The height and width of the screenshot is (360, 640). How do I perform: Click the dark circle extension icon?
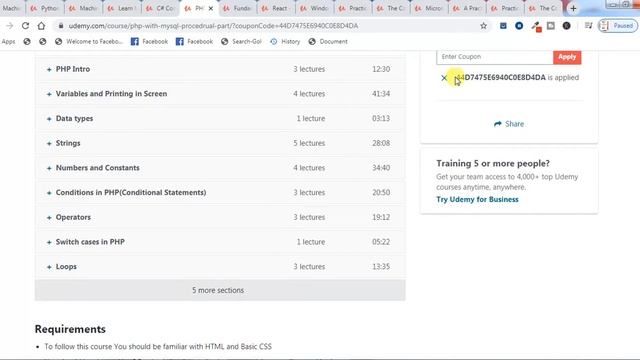click(x=567, y=26)
